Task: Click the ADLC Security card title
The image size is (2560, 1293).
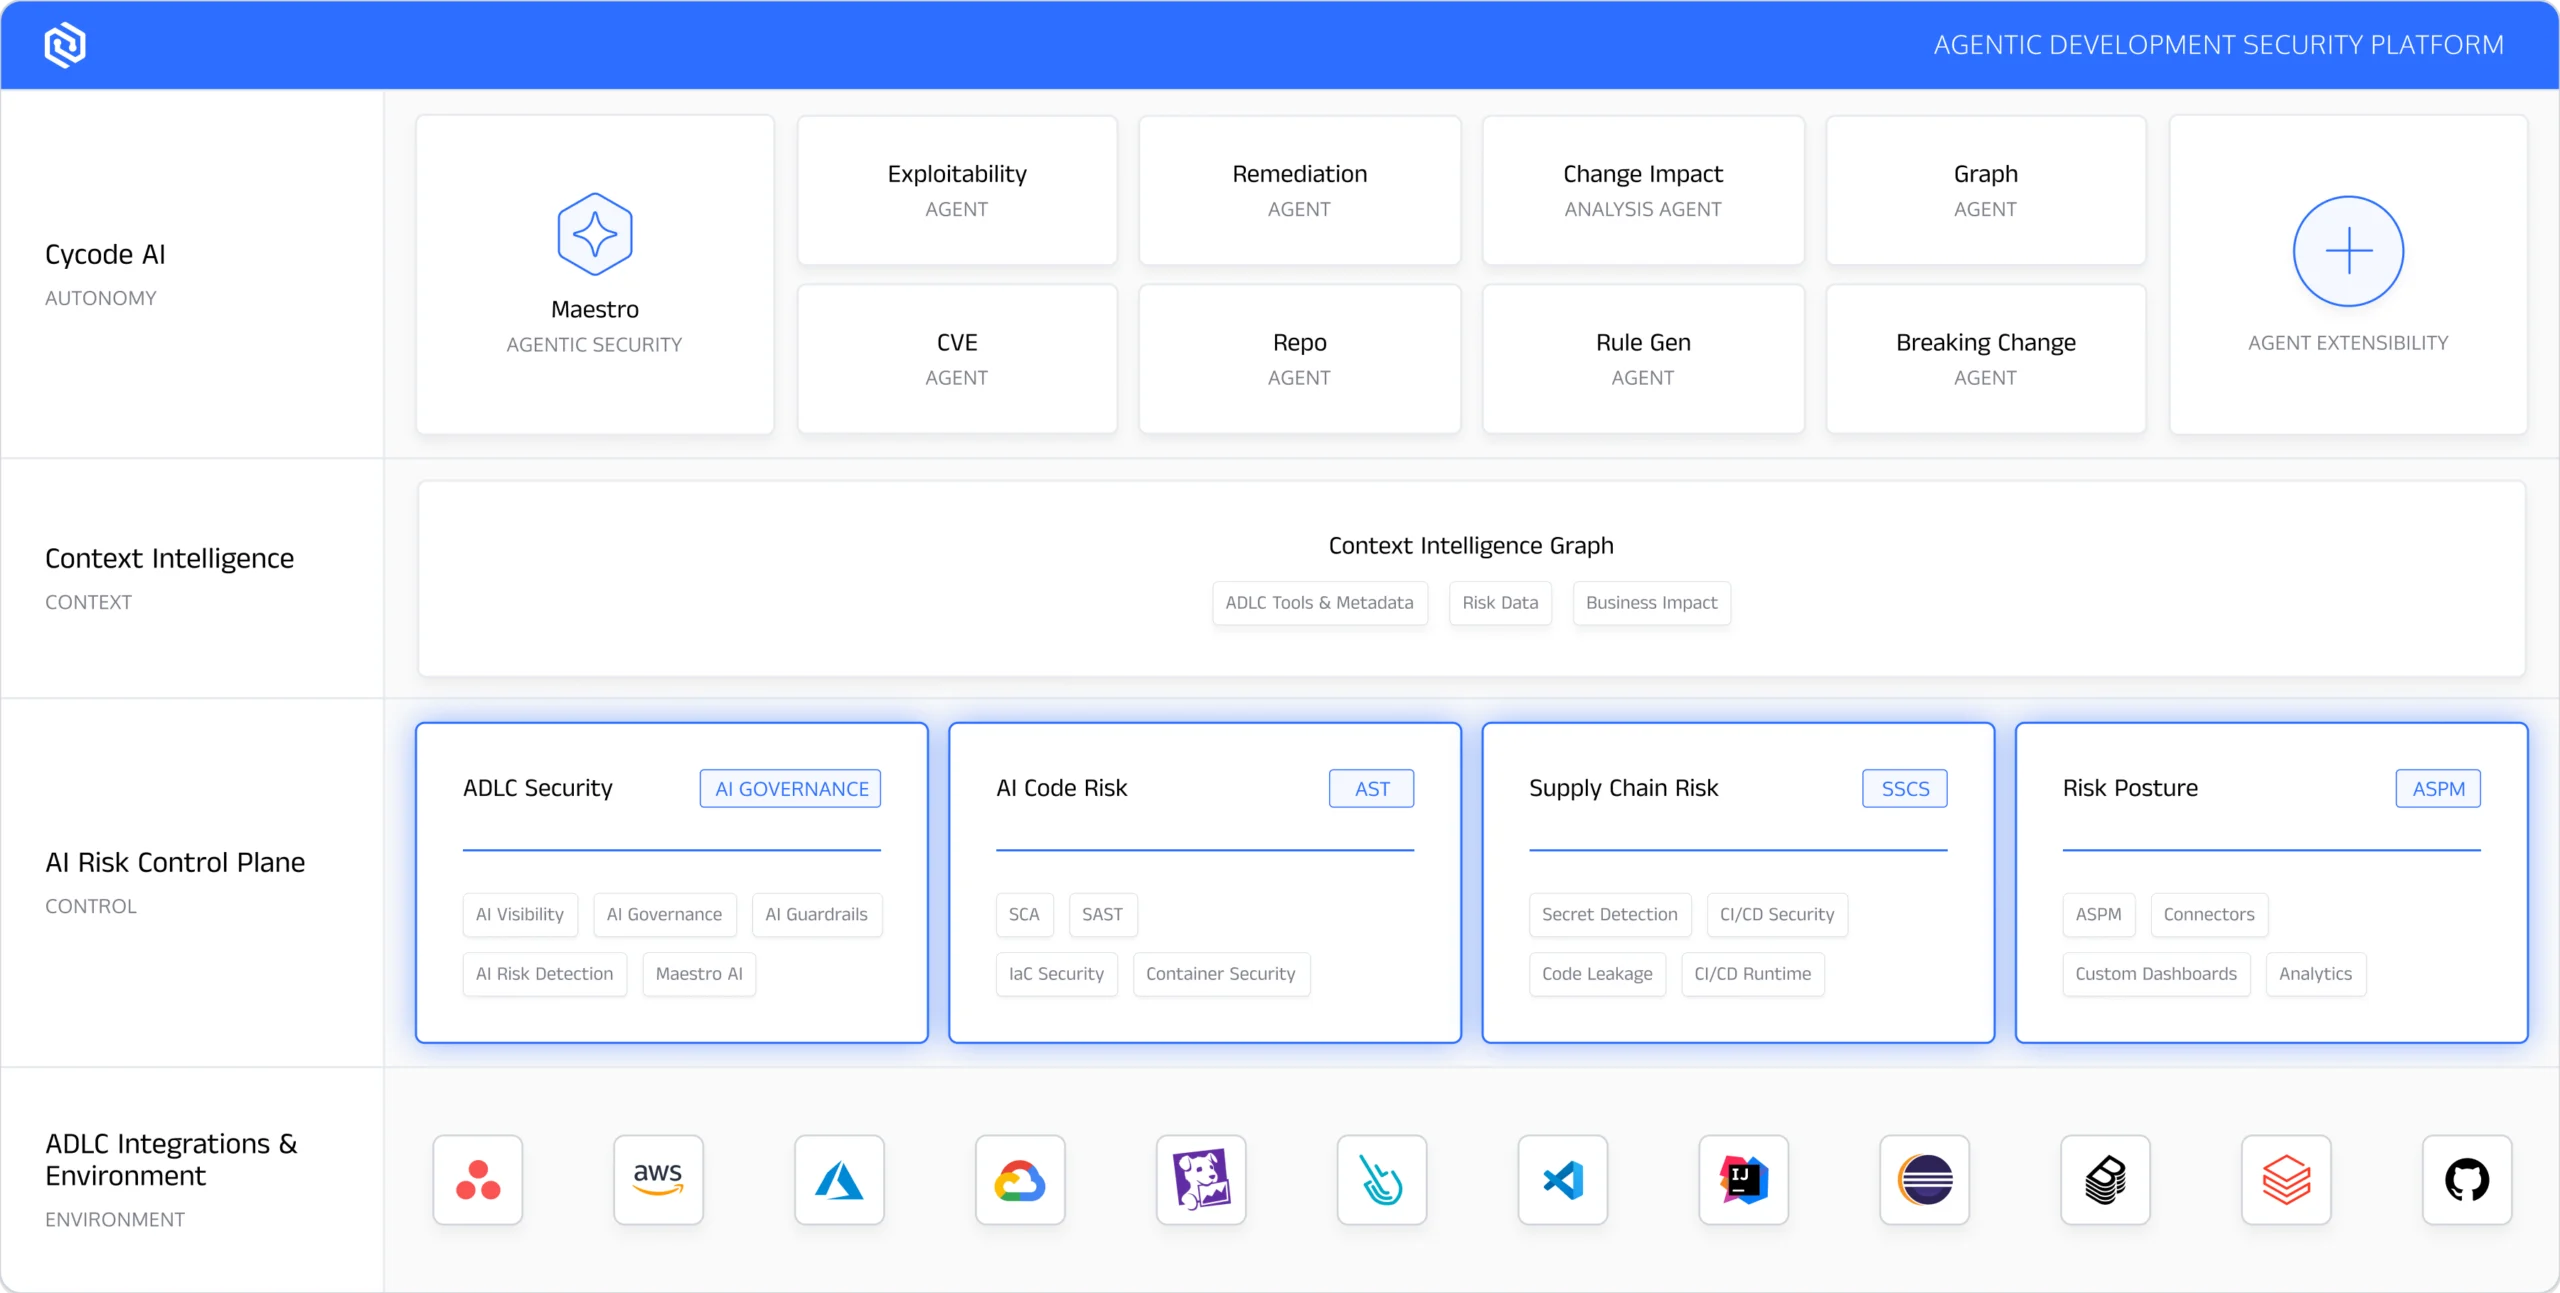Action: (x=538, y=788)
